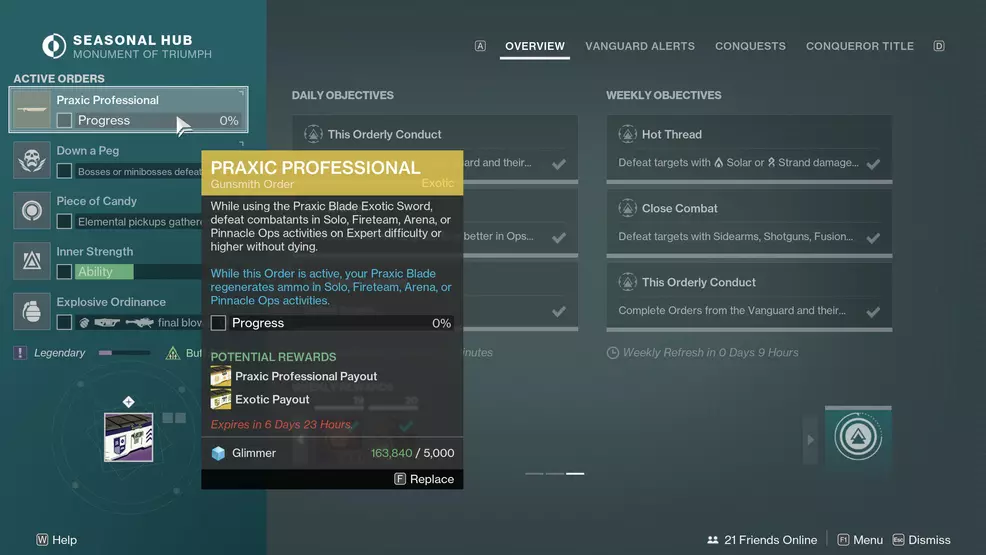Toggle the Down a Peg bosses checkbox
Image resolution: width=986 pixels, height=555 pixels.
64,171
